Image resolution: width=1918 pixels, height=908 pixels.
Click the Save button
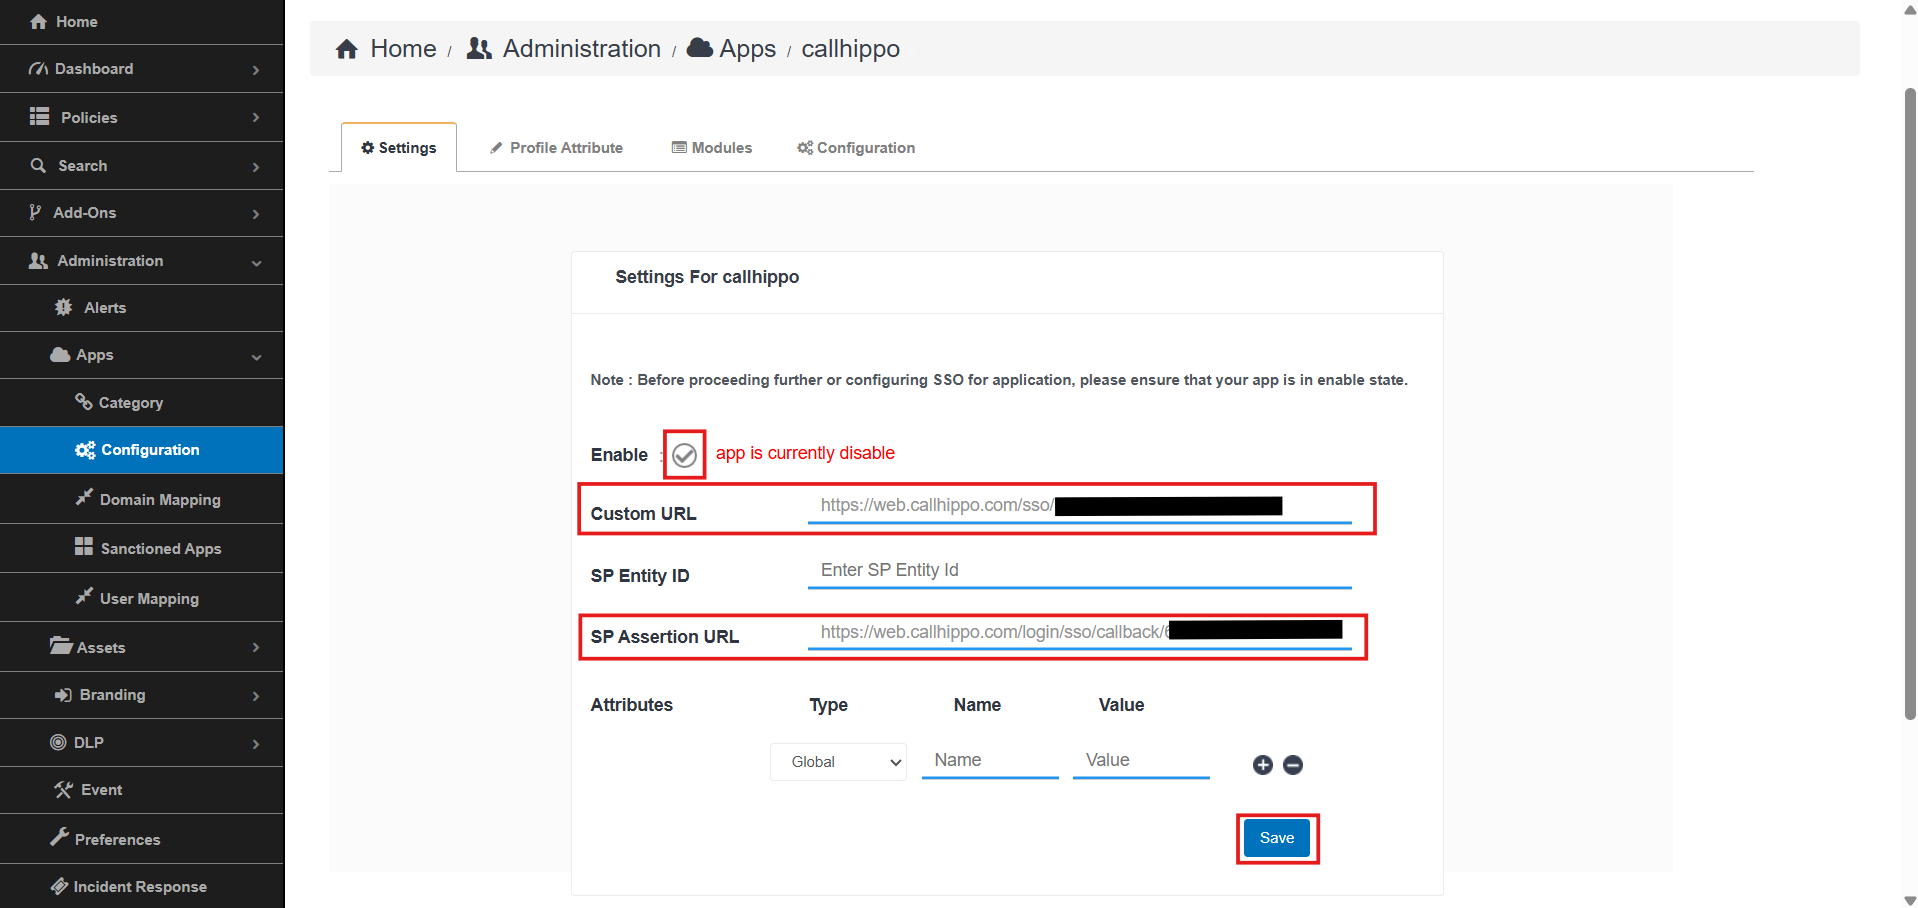point(1277,838)
